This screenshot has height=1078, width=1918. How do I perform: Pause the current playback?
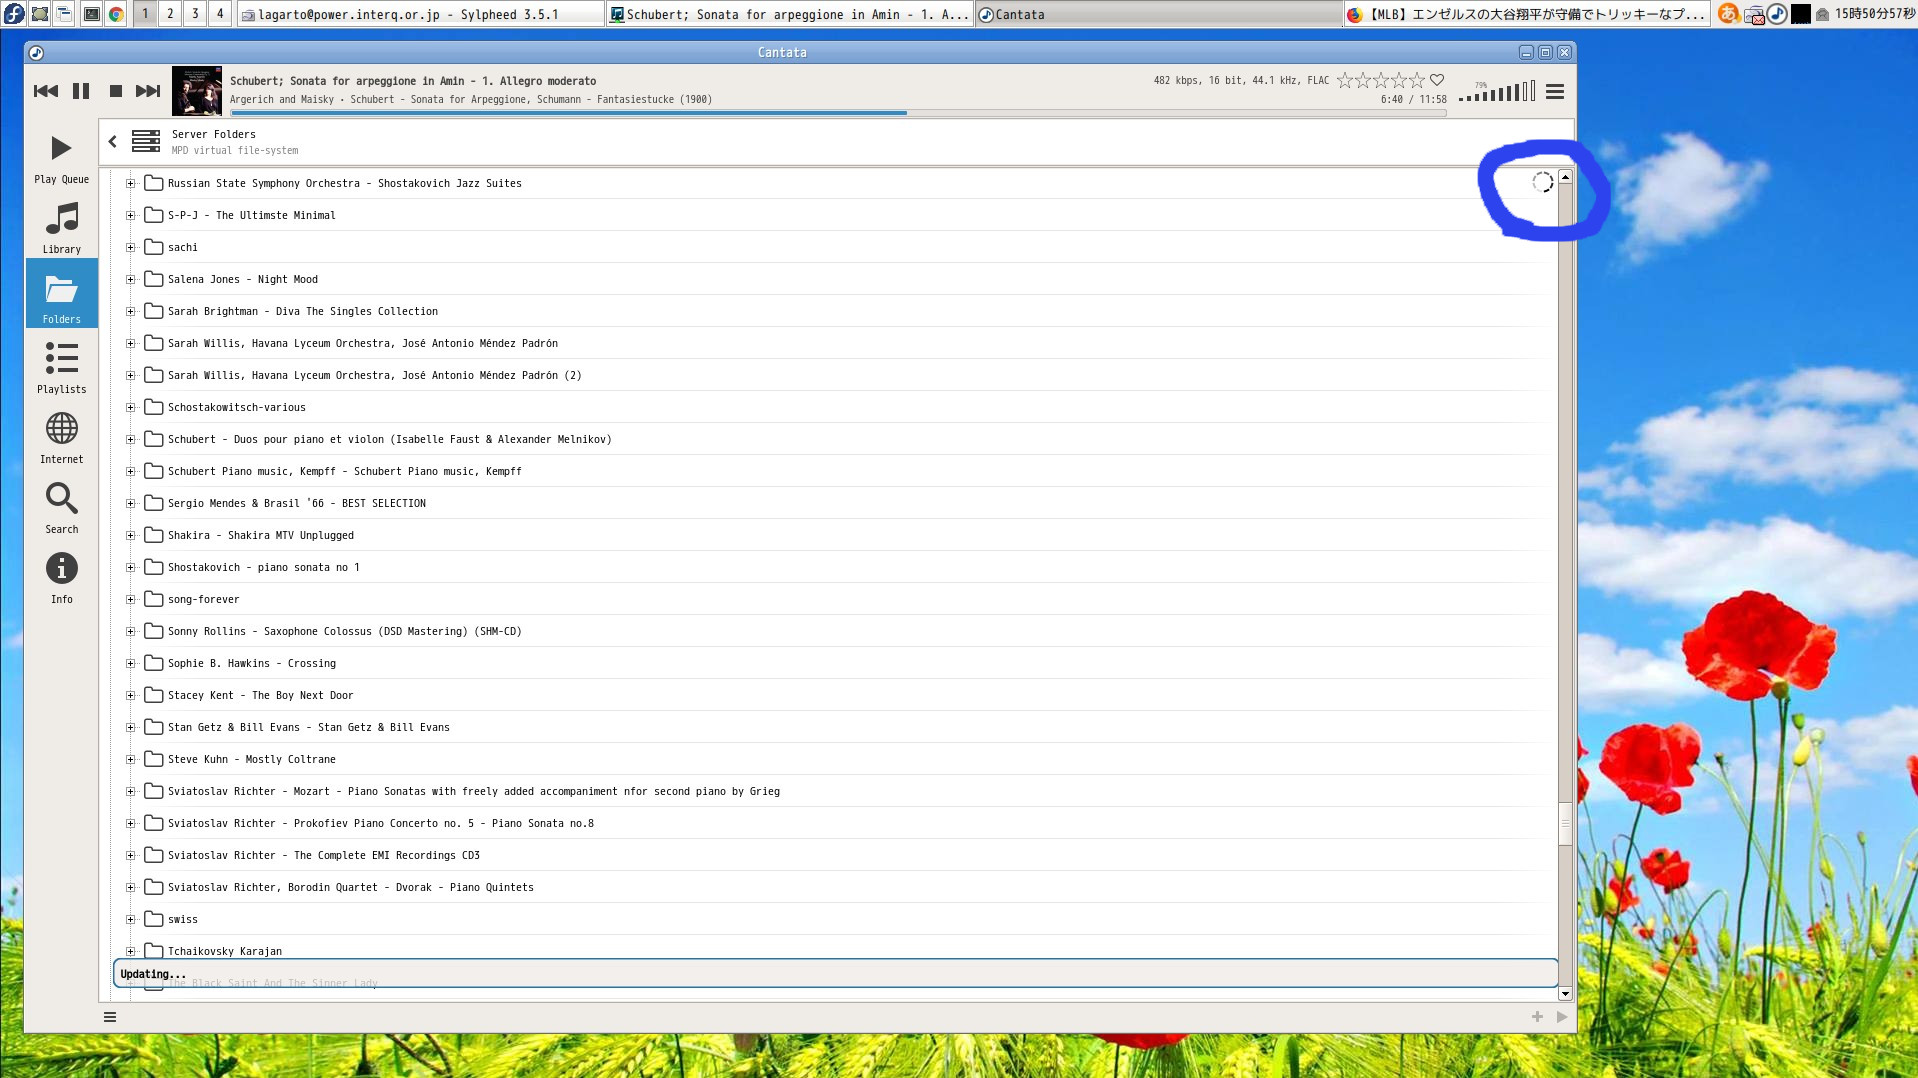click(81, 91)
